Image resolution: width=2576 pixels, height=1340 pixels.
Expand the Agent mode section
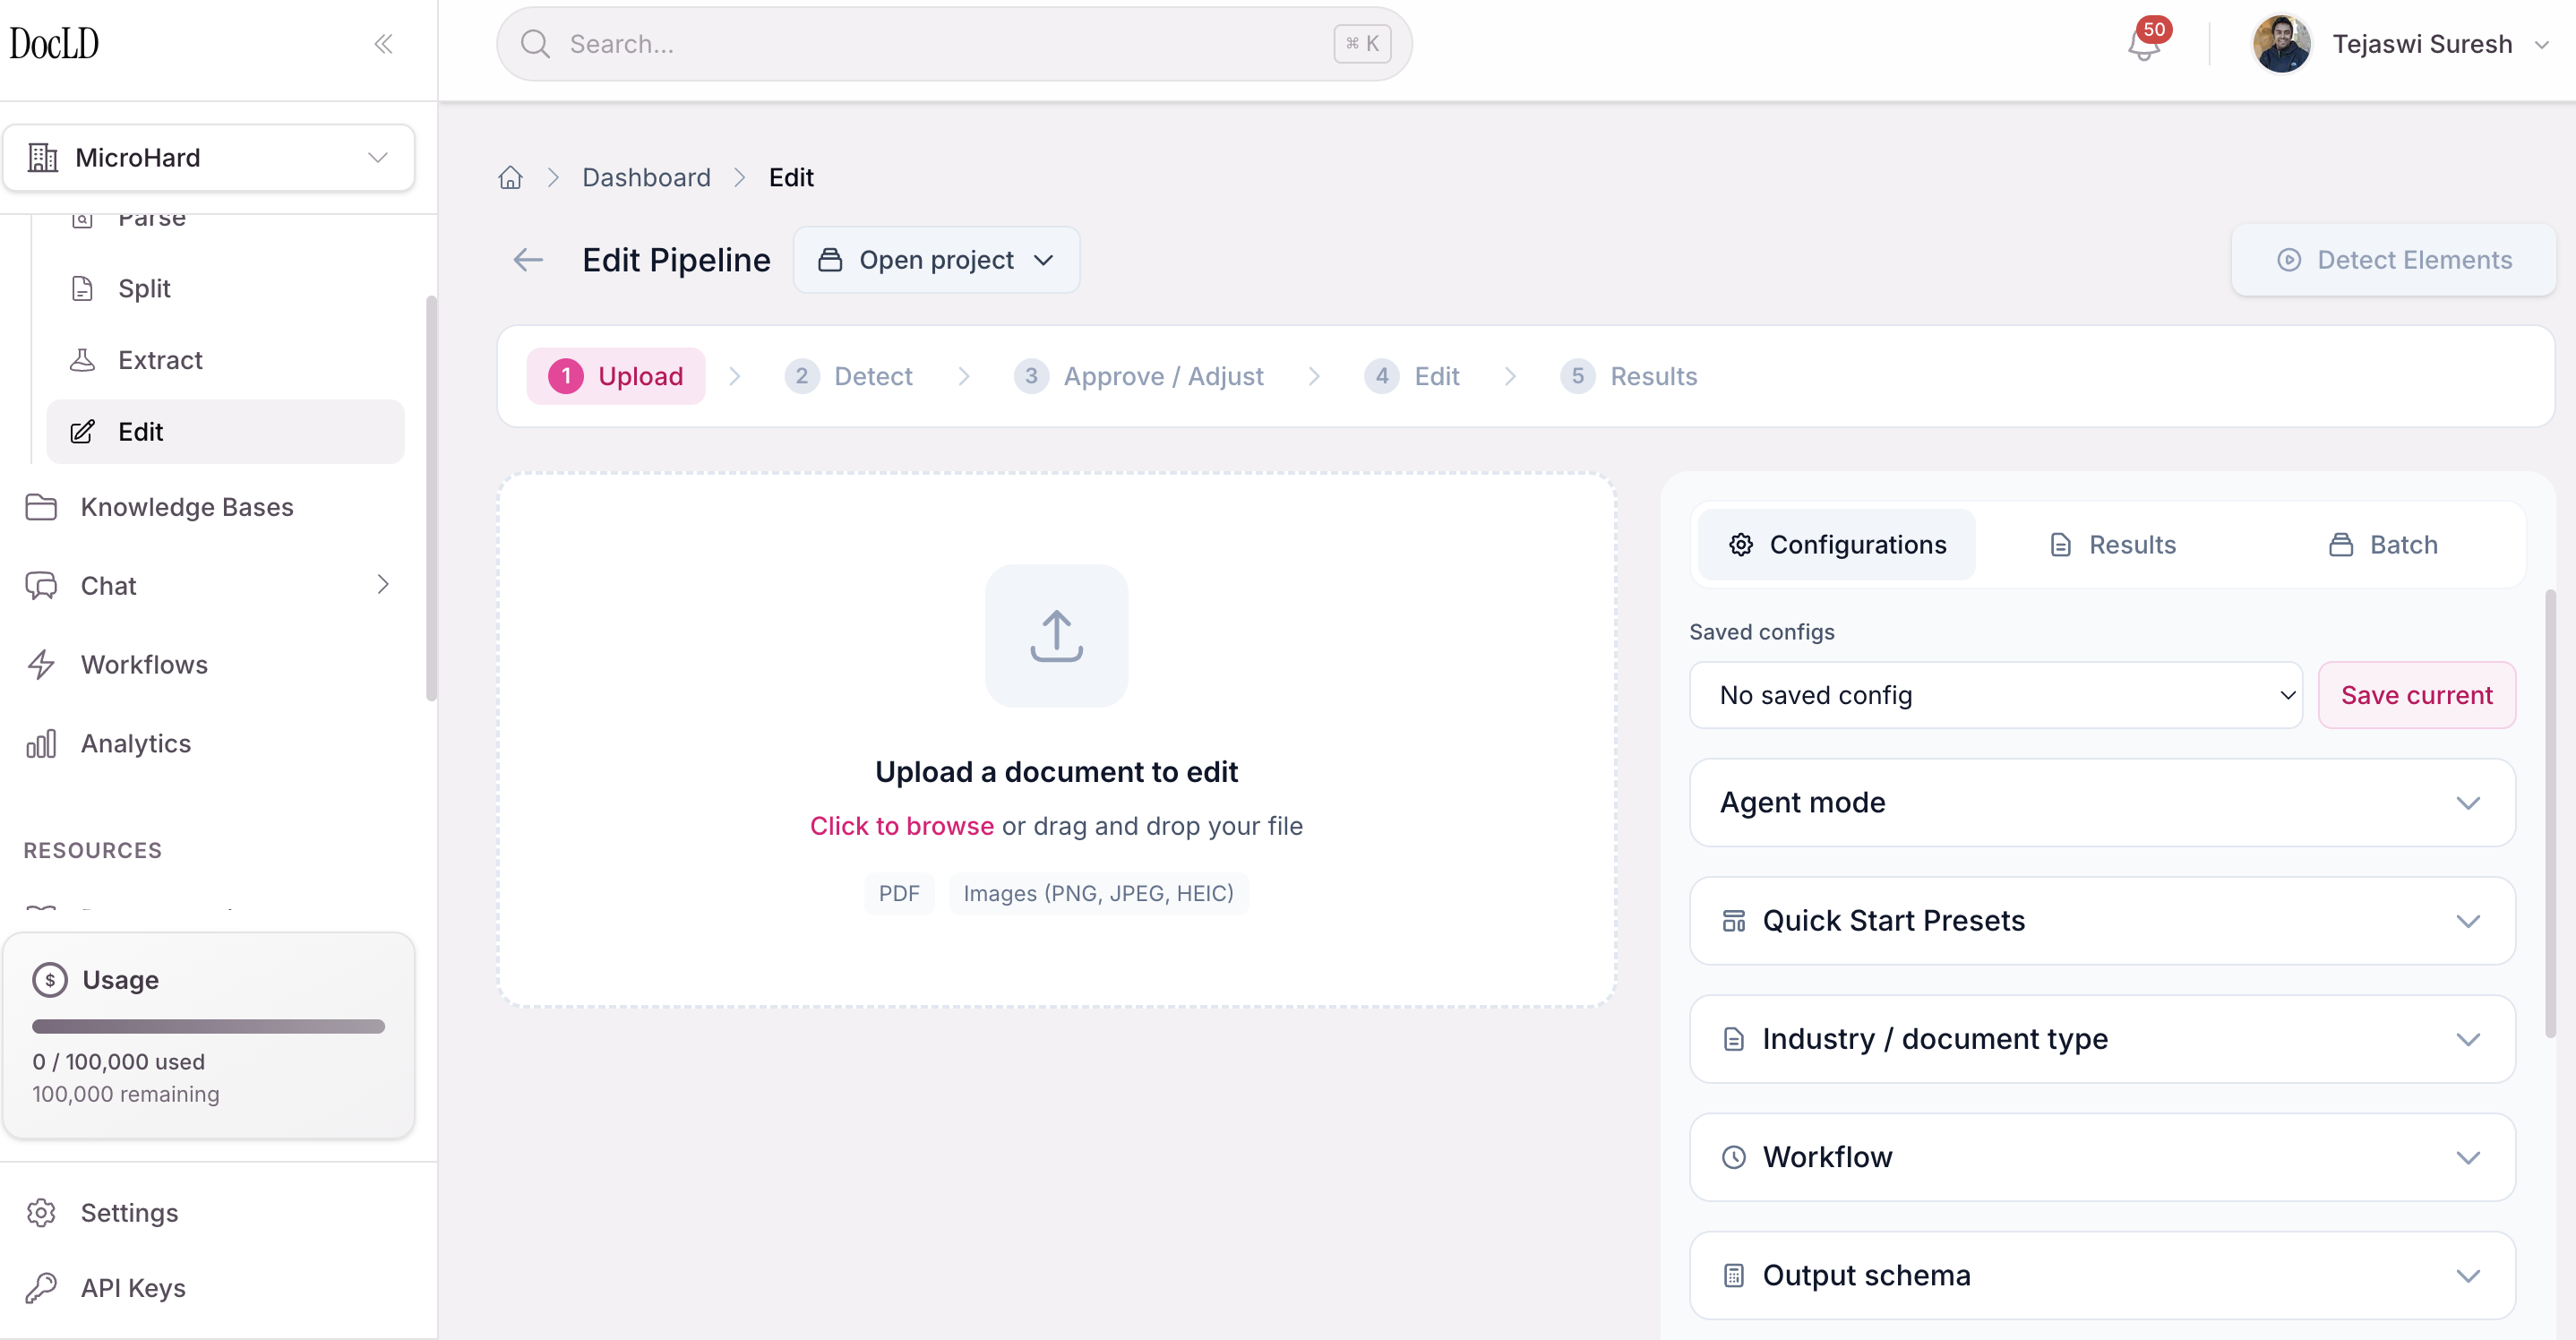click(x=2101, y=802)
